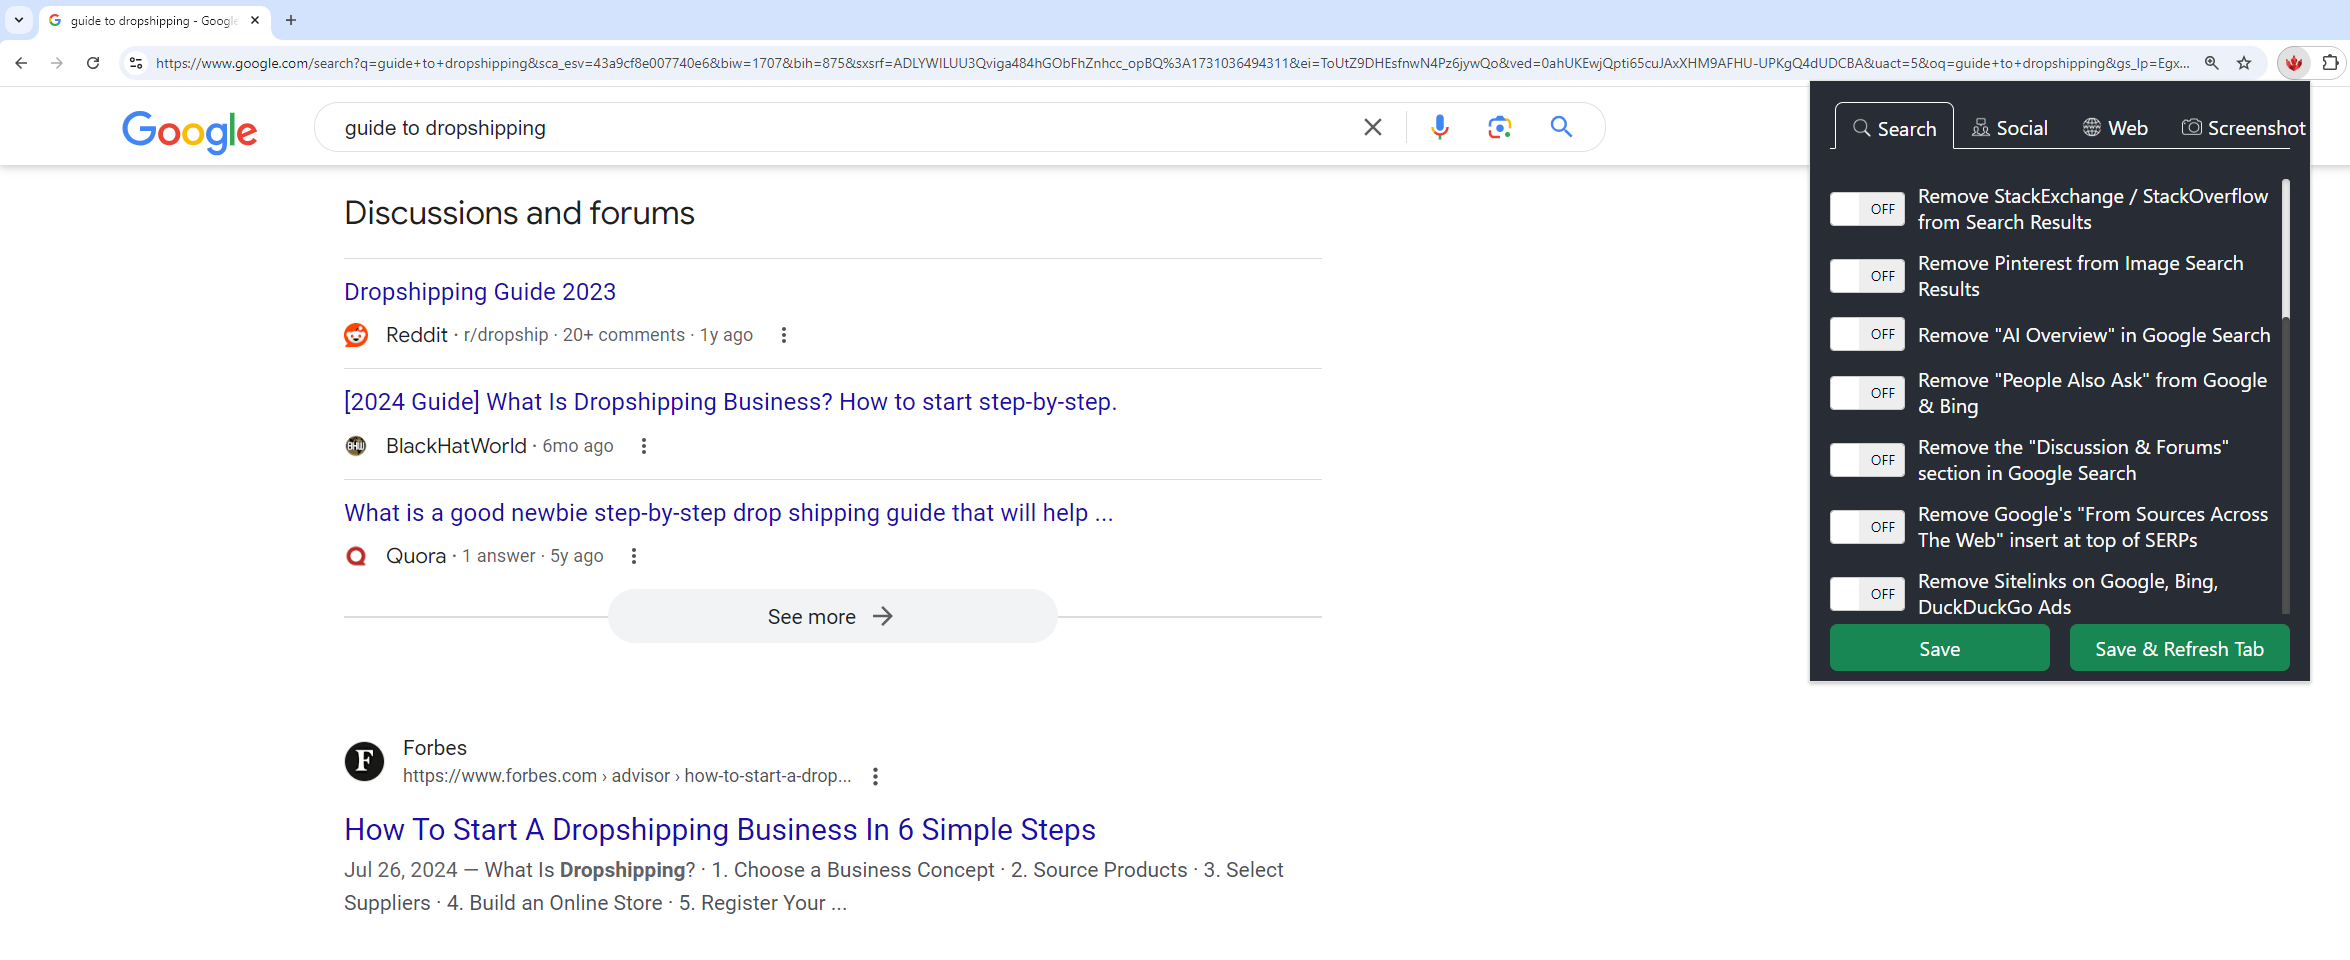Open more options for the Reddit result
Viewport: 2350px width, 960px height.
pyautogui.click(x=784, y=335)
